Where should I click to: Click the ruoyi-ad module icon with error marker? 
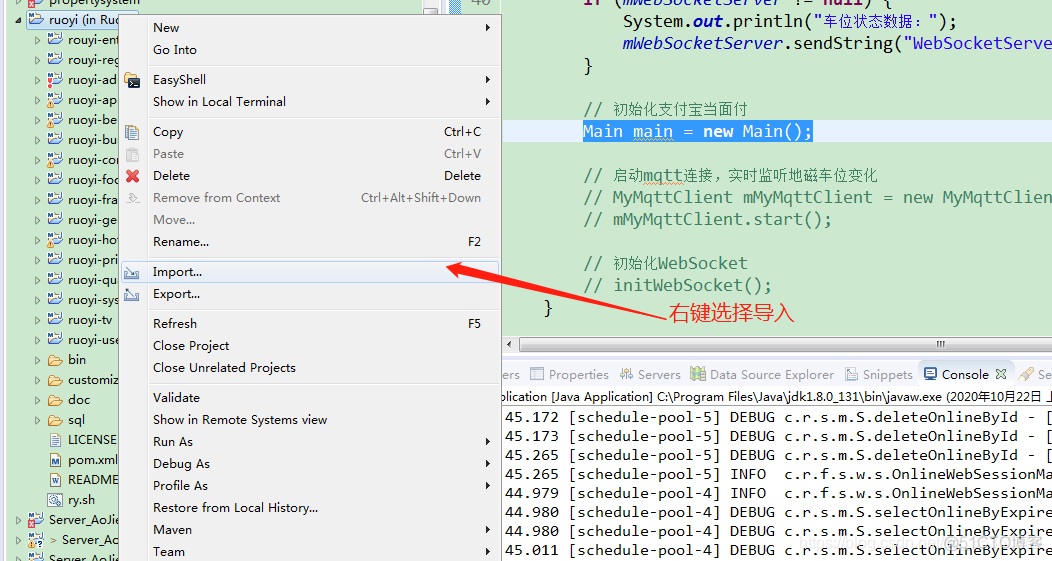pyautogui.click(x=55, y=80)
